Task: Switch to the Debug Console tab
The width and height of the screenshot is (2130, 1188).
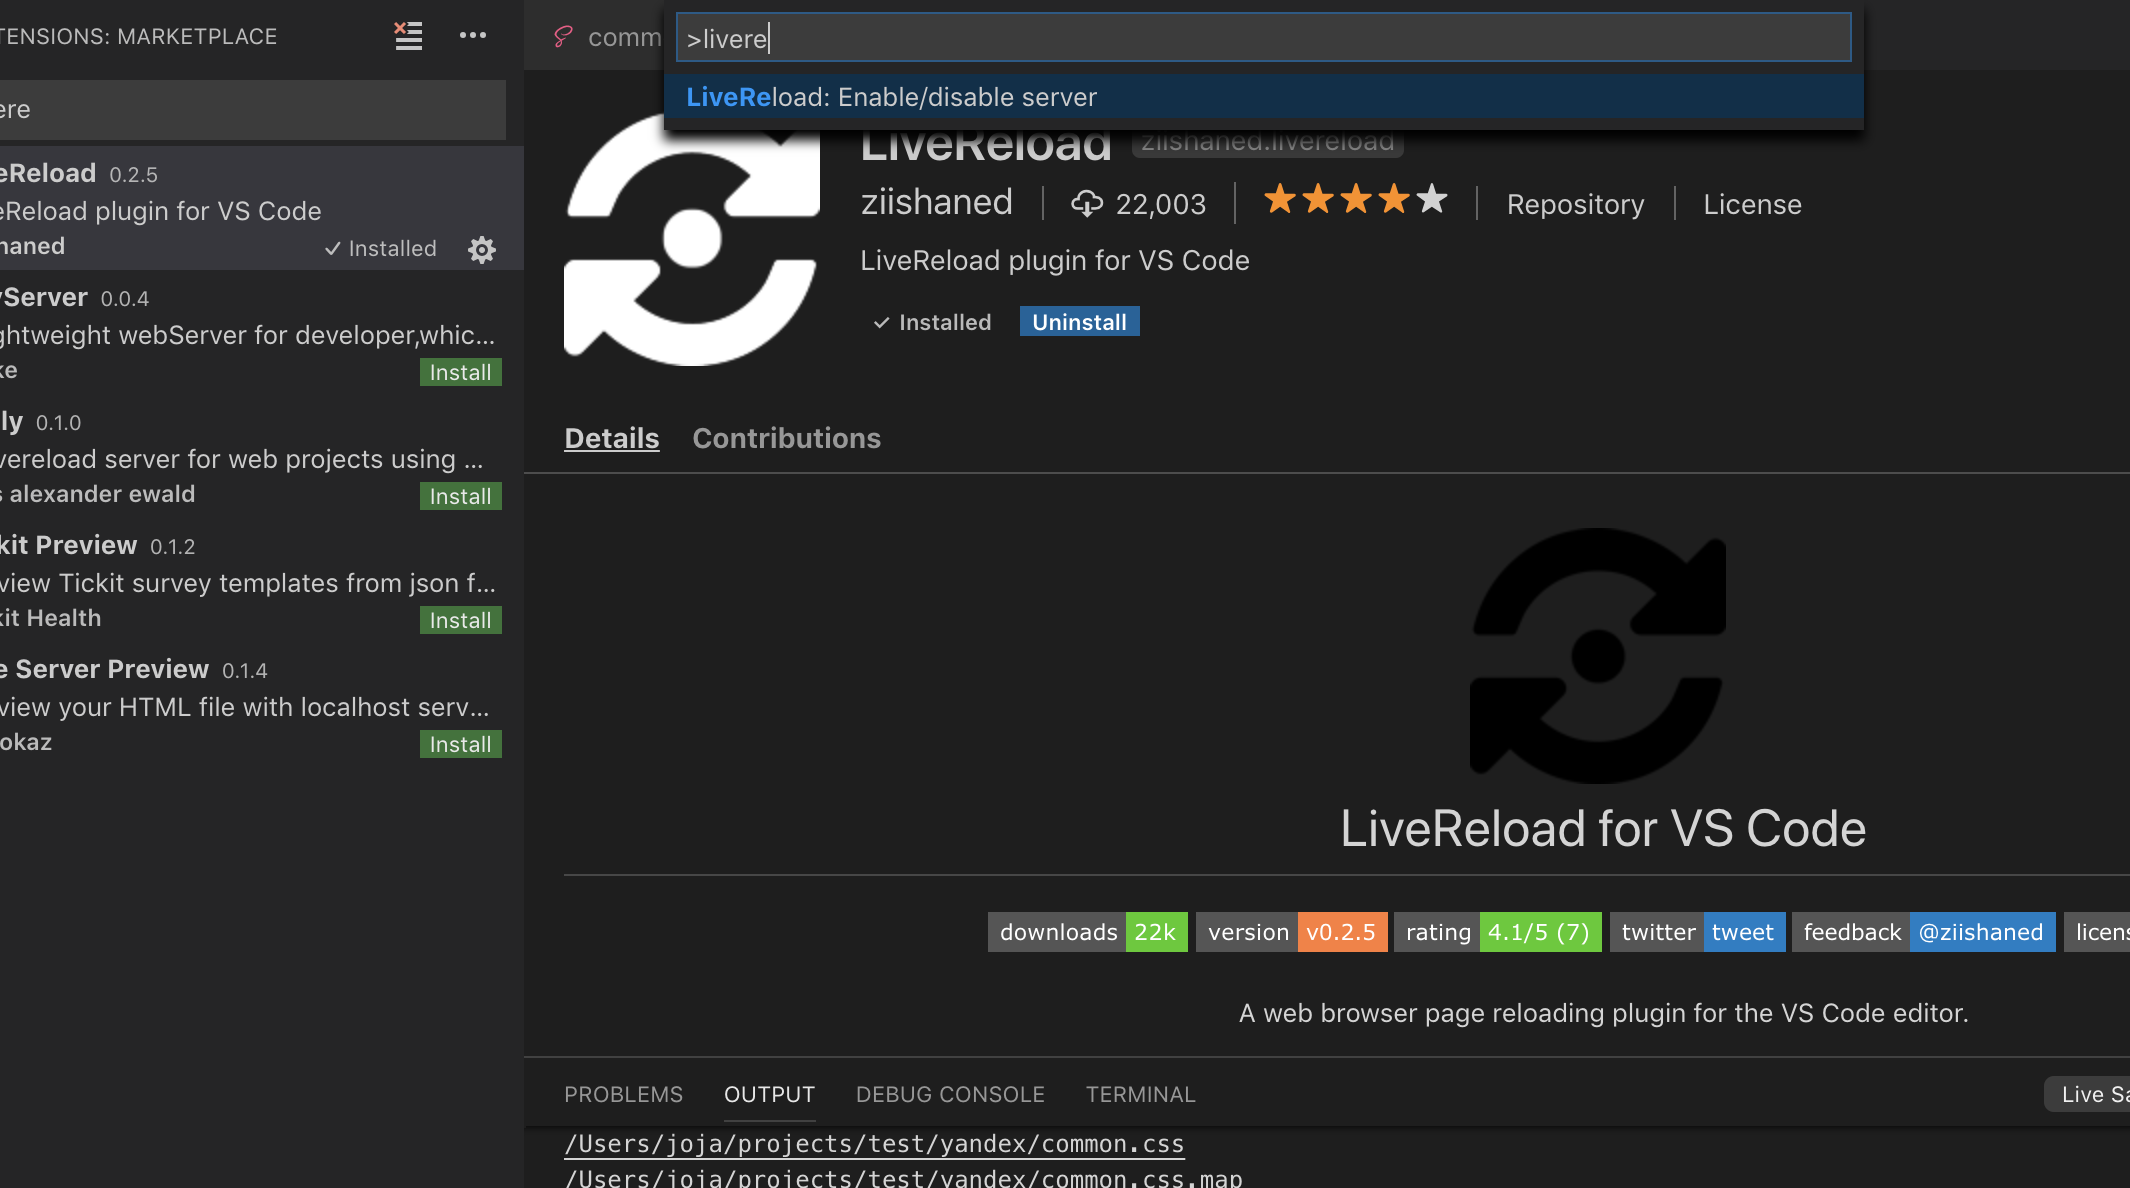Action: click(950, 1094)
